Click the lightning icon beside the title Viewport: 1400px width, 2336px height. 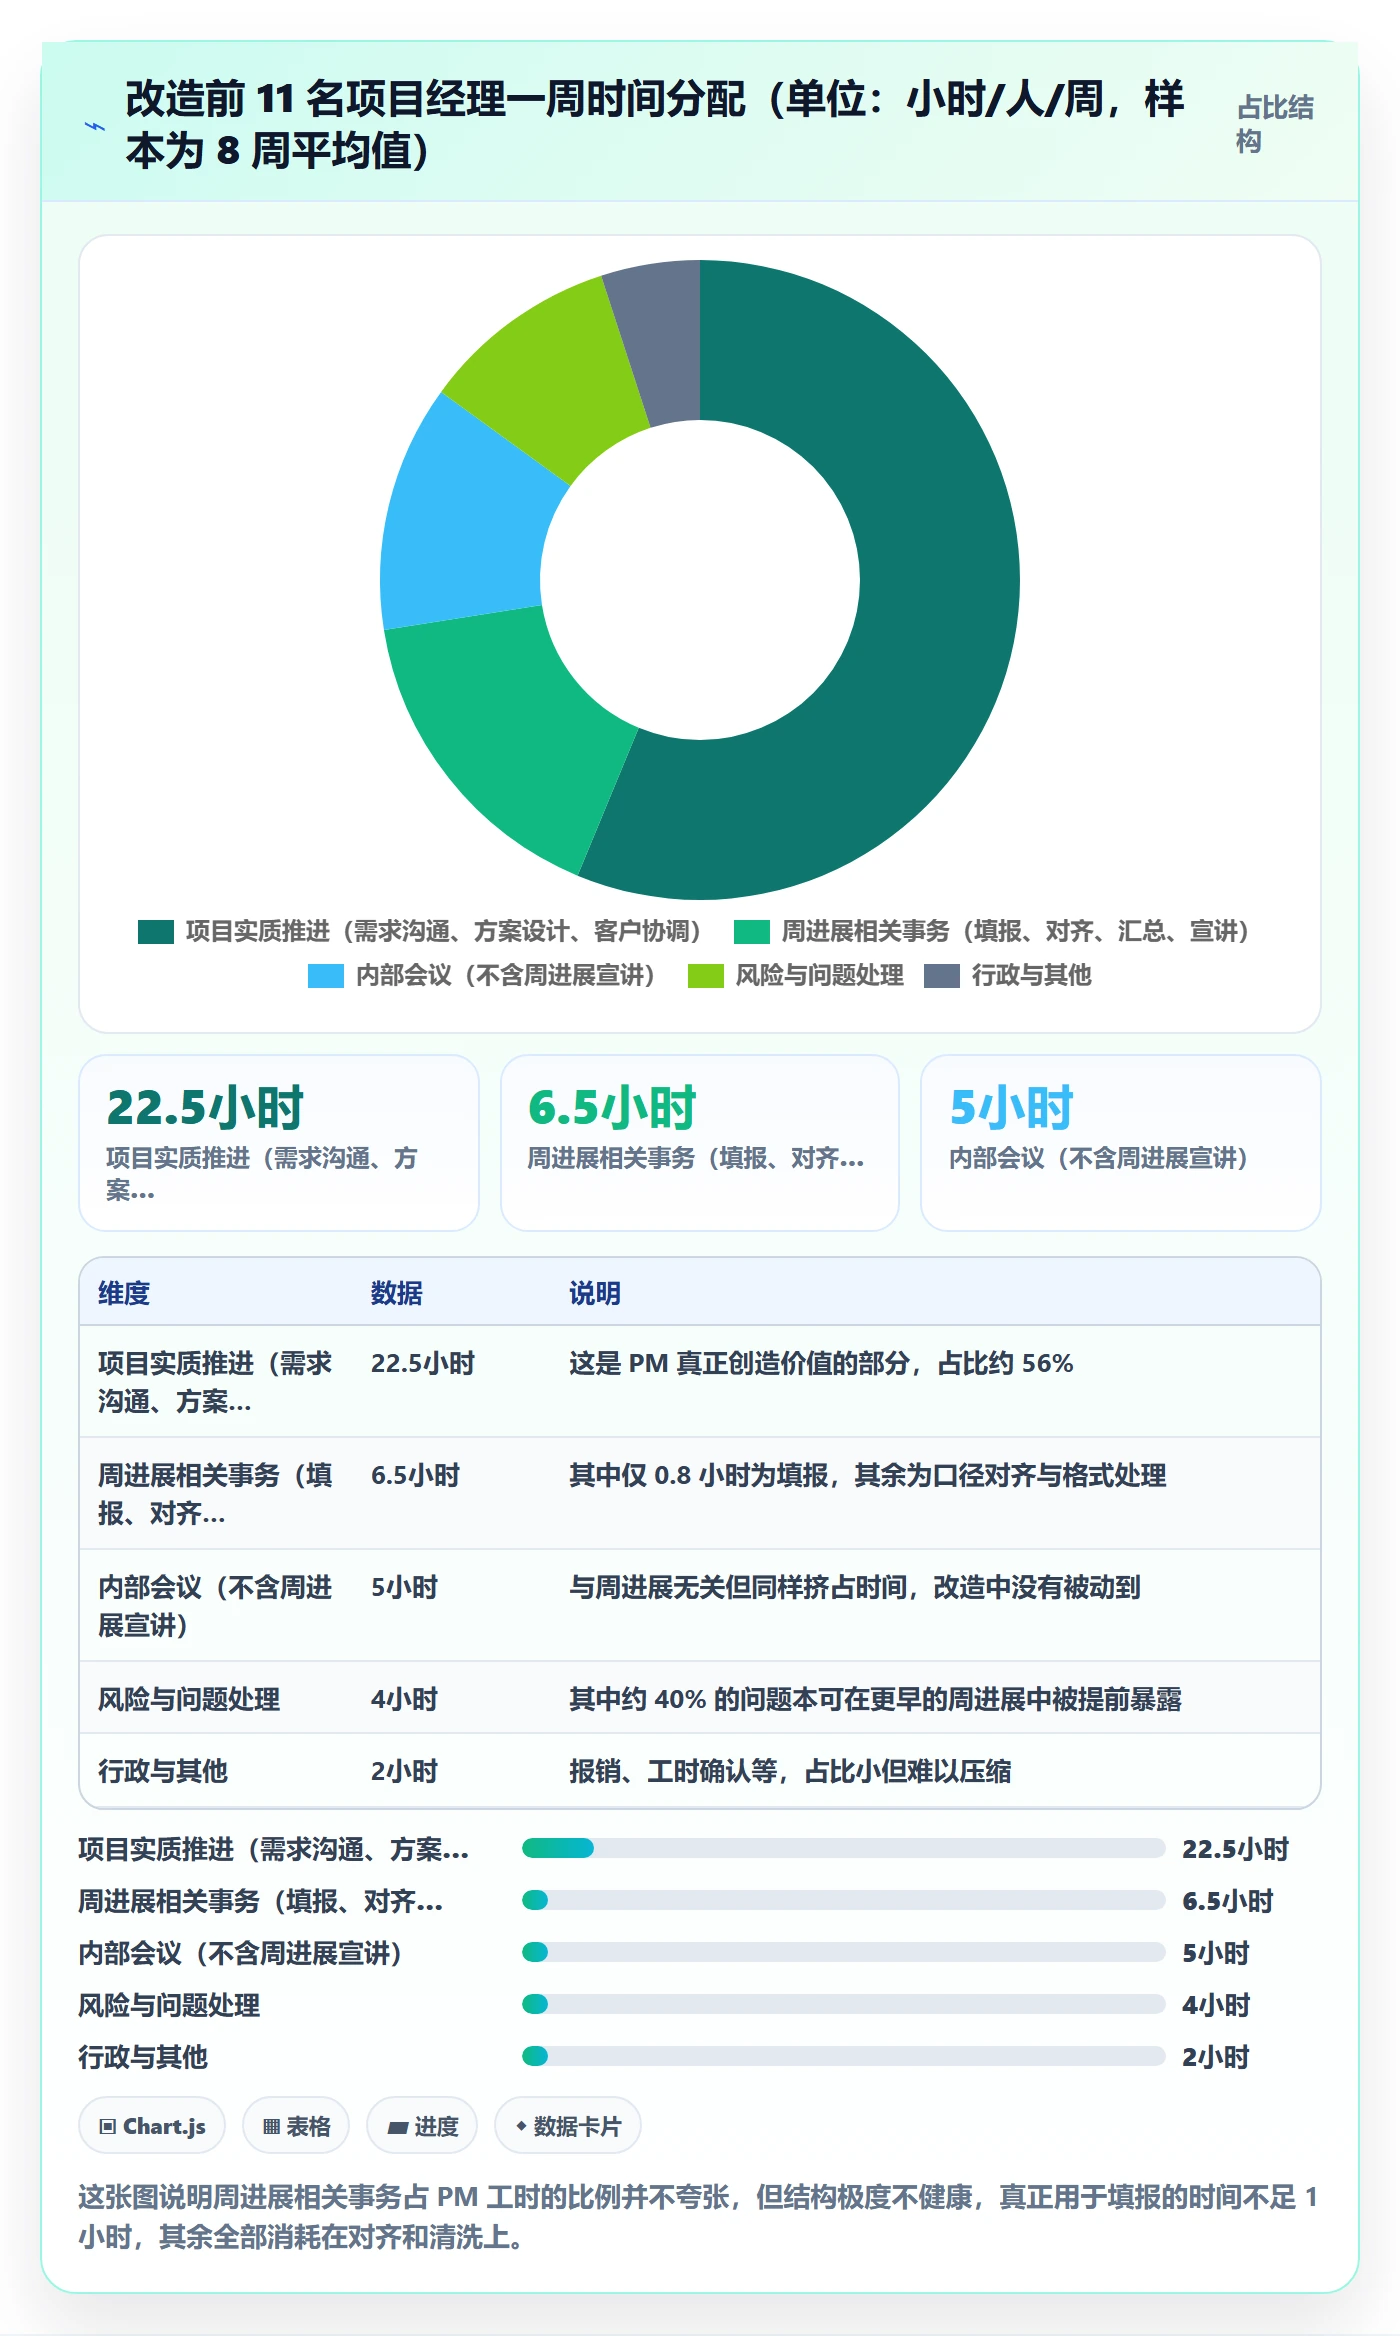pyautogui.click(x=95, y=126)
